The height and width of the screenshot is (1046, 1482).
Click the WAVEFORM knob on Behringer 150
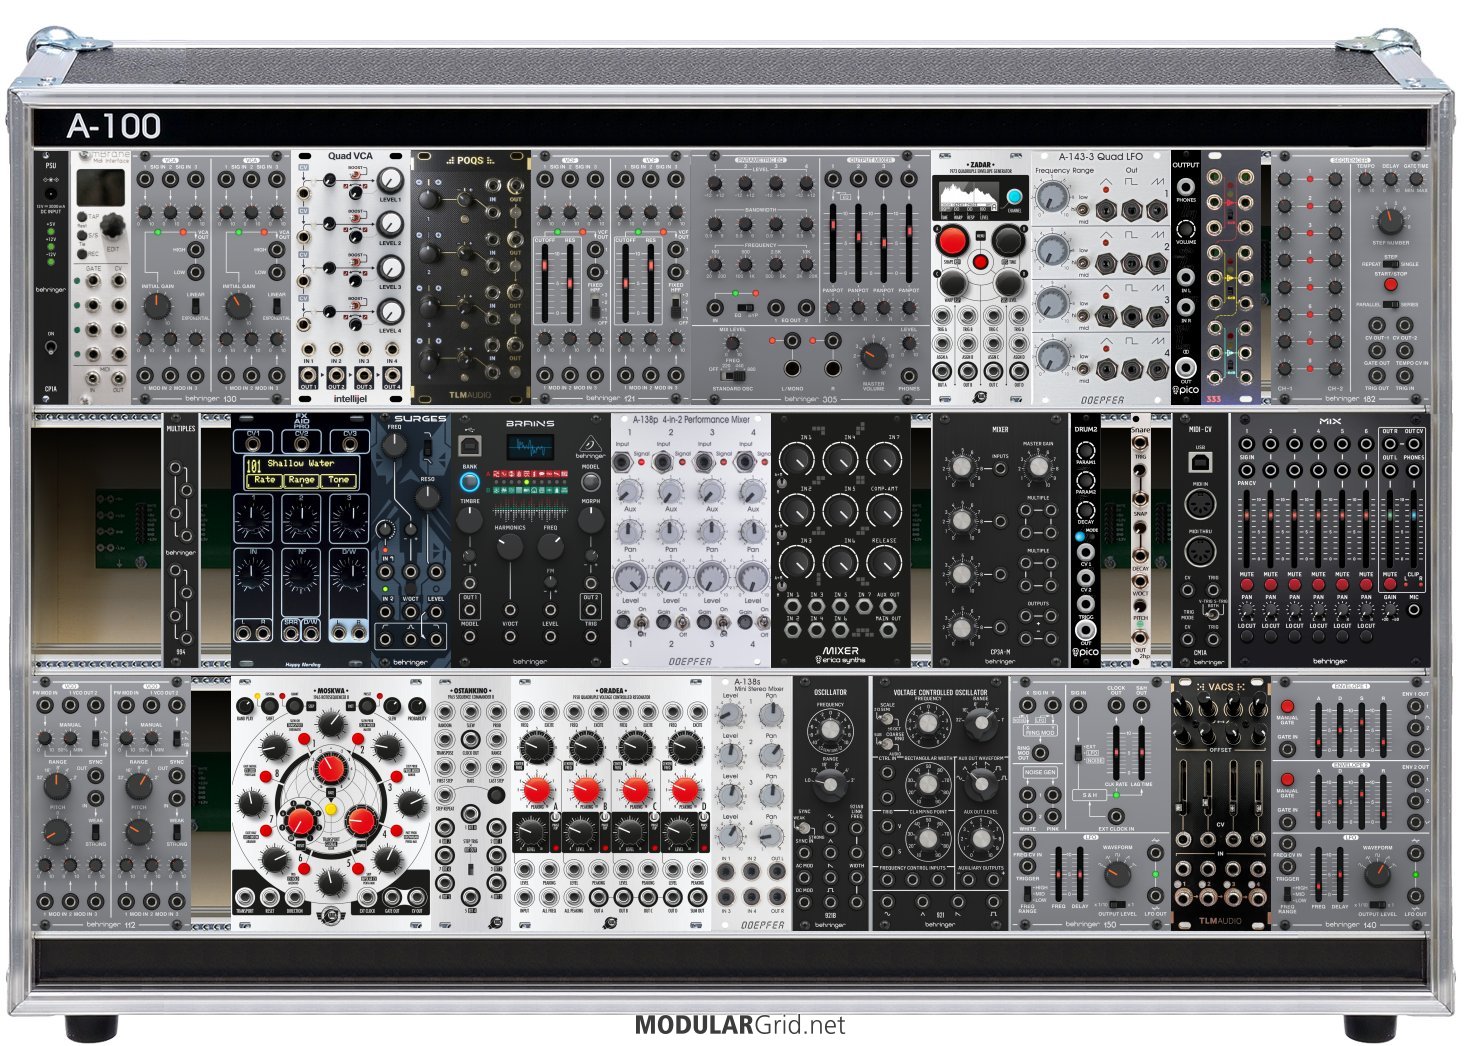pos(1117,874)
